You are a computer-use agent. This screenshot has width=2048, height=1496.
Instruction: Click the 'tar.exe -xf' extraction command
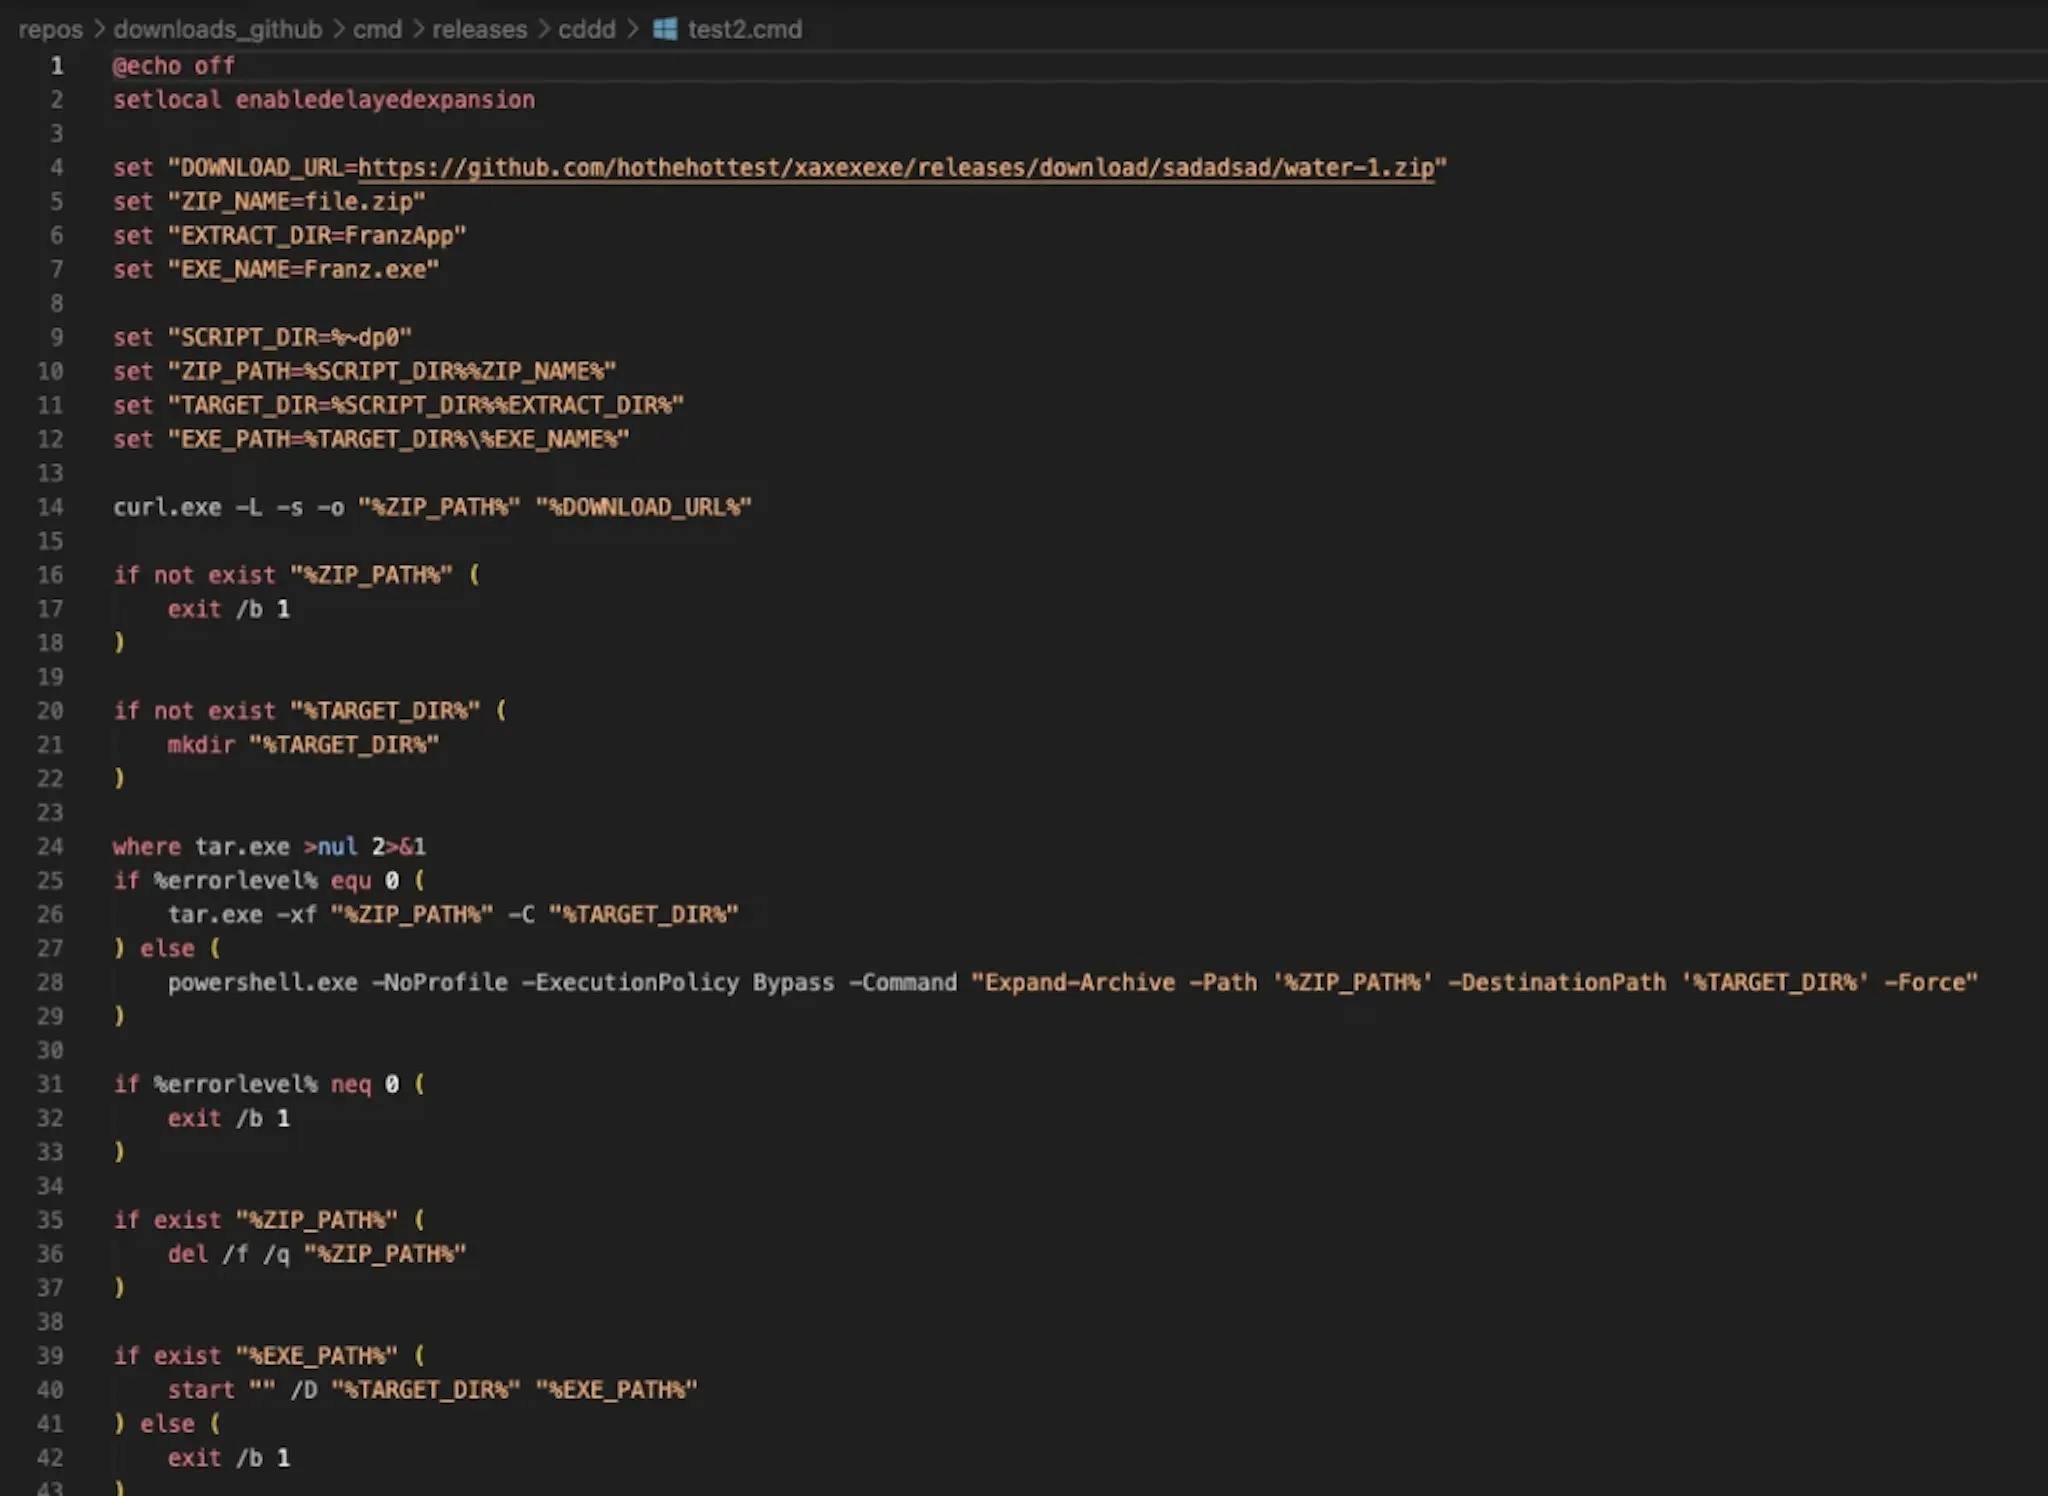[x=453, y=915]
